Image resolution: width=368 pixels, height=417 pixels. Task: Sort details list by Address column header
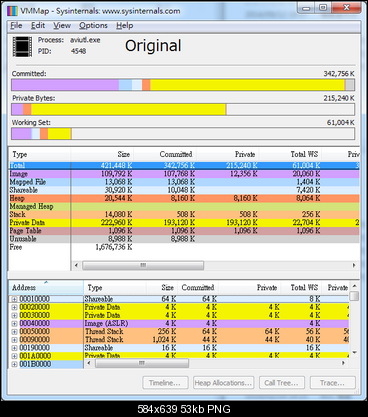(46, 287)
